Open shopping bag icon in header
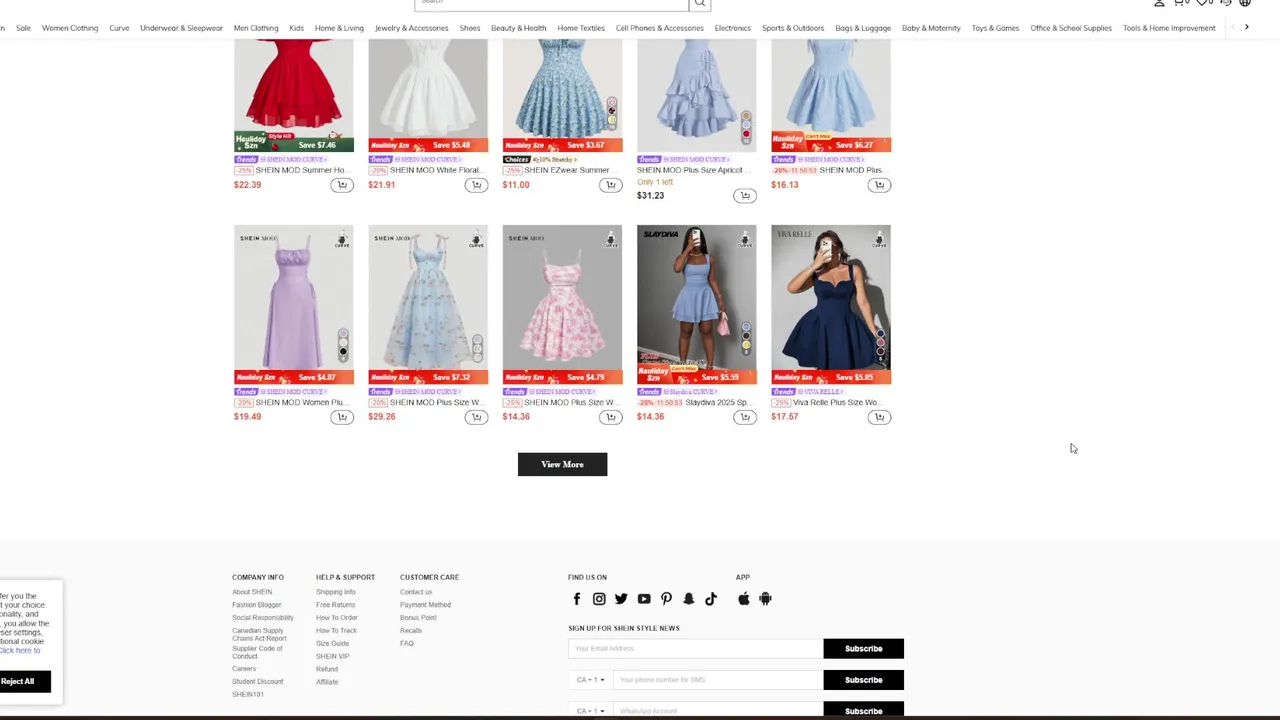Image resolution: width=1280 pixels, height=720 pixels. [1180, 3]
